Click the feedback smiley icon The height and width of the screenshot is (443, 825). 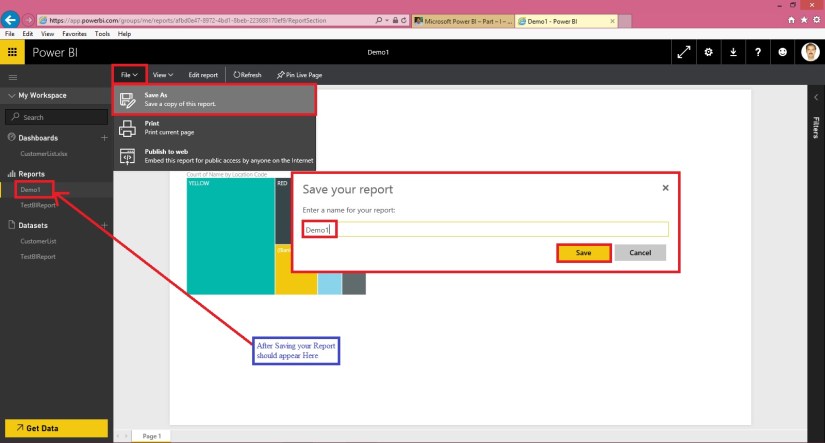pos(782,52)
